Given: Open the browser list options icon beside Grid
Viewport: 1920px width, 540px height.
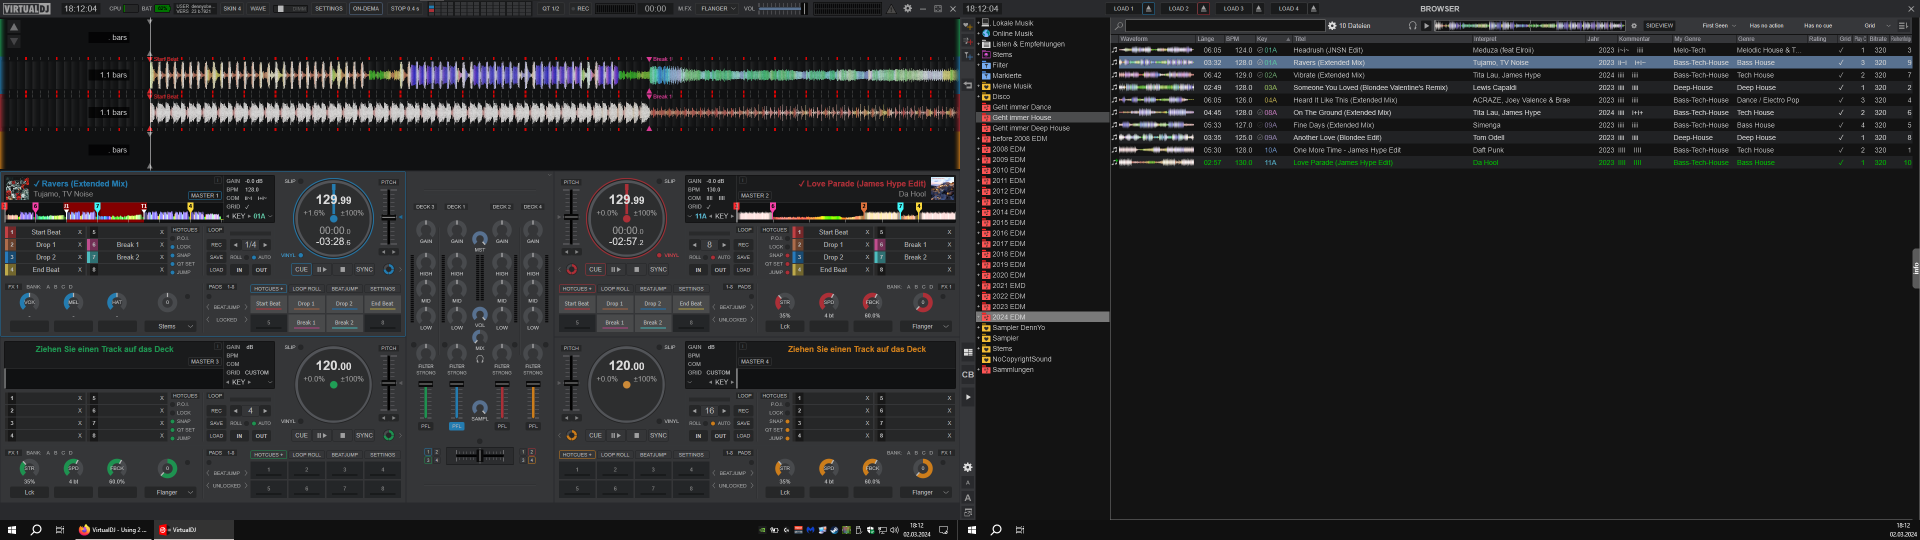Looking at the screenshot, I should [x=1903, y=26].
